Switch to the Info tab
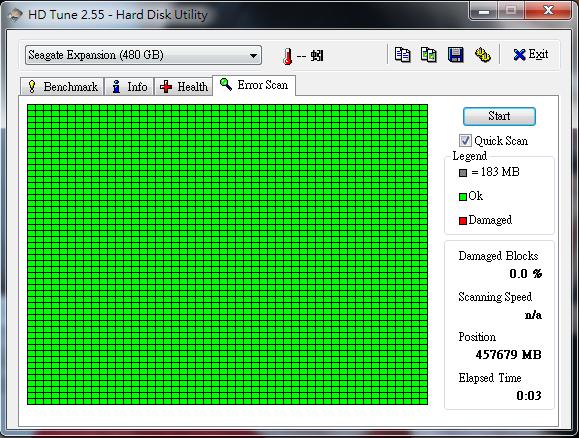The height and width of the screenshot is (438, 579). click(x=129, y=87)
